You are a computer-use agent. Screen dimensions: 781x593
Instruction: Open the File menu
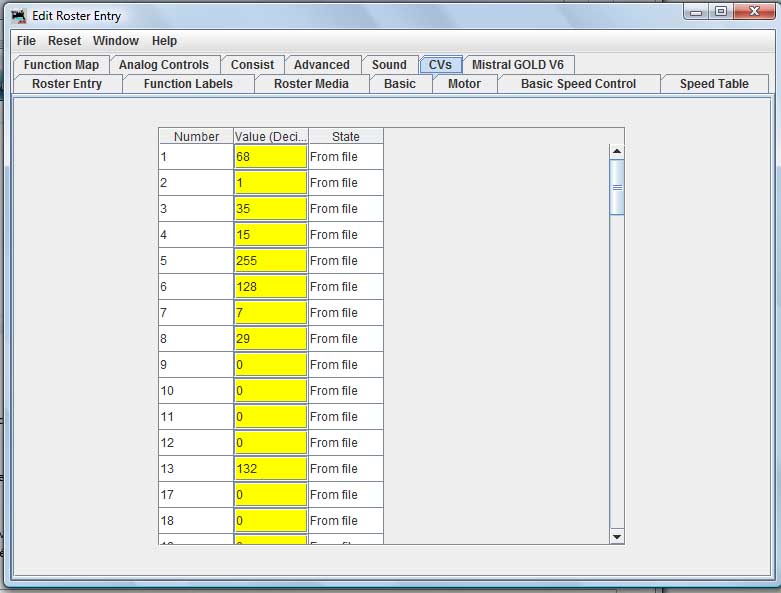26,41
